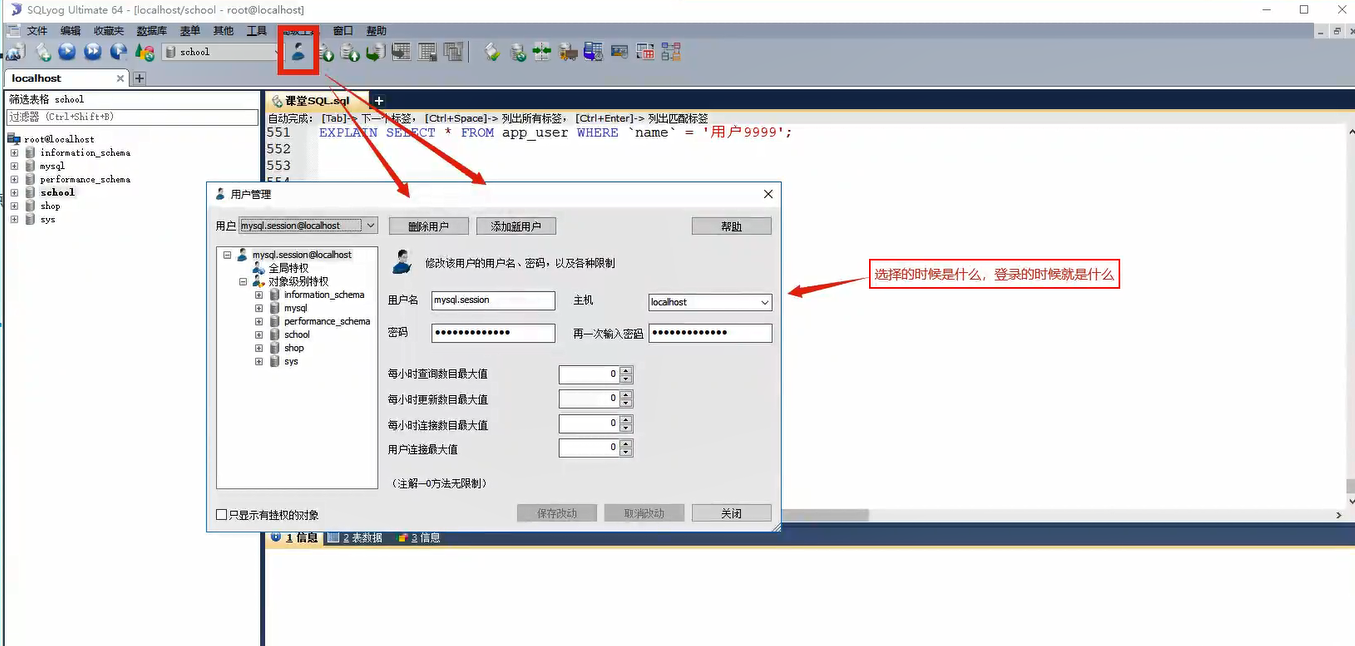
Task: Click the 过滤器 filter box in object browser
Action: tap(133, 117)
